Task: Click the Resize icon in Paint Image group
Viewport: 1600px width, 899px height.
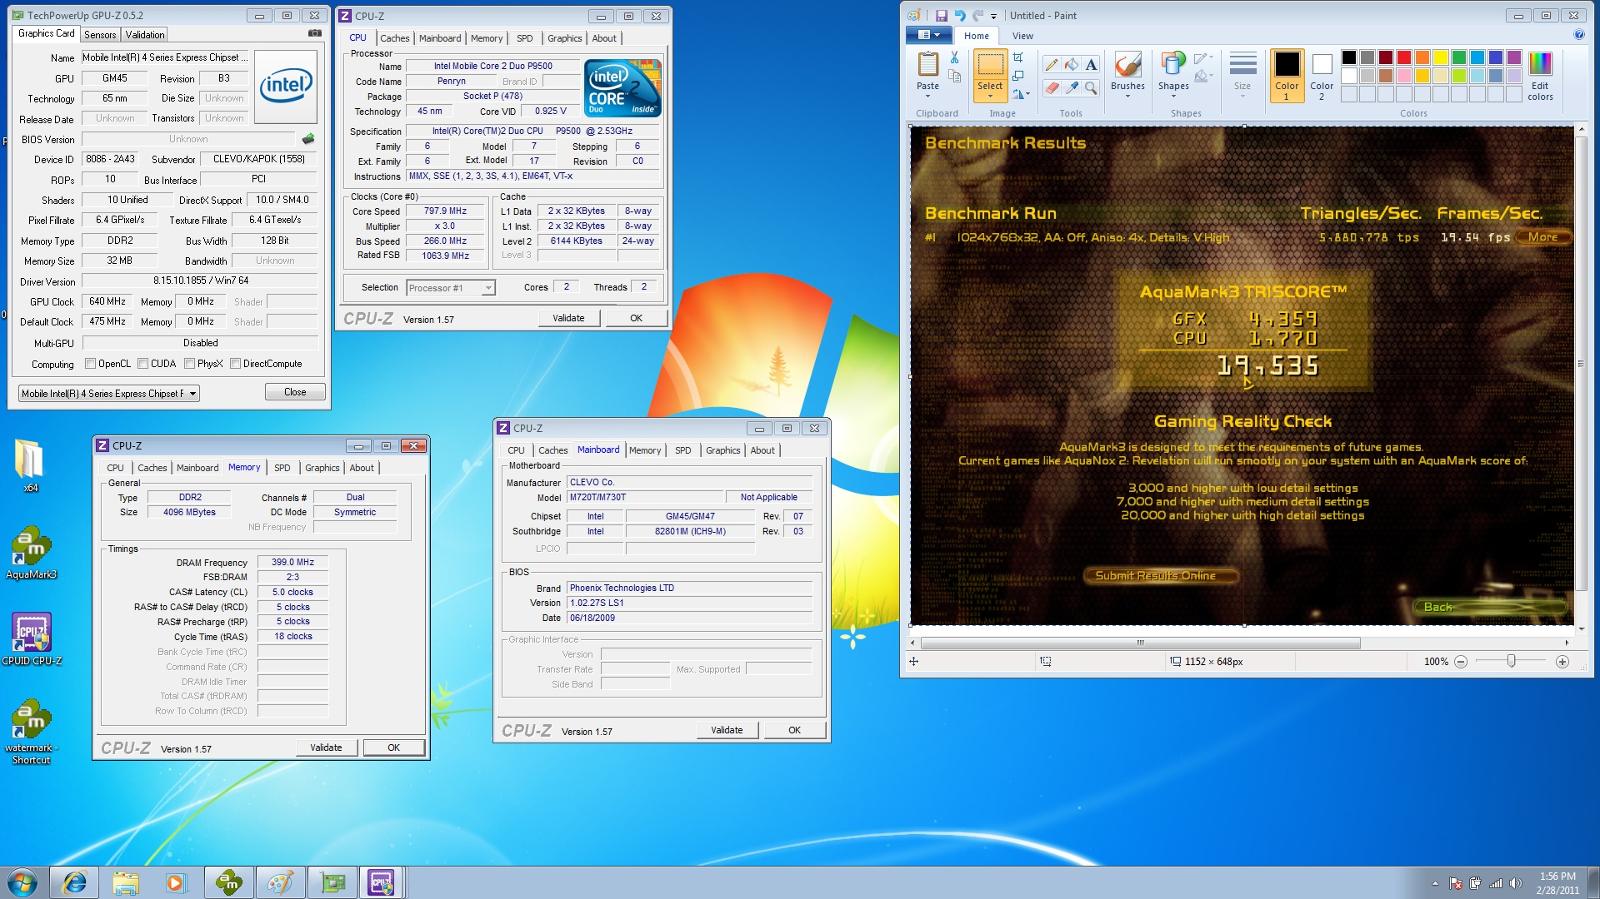Action: point(1018,76)
